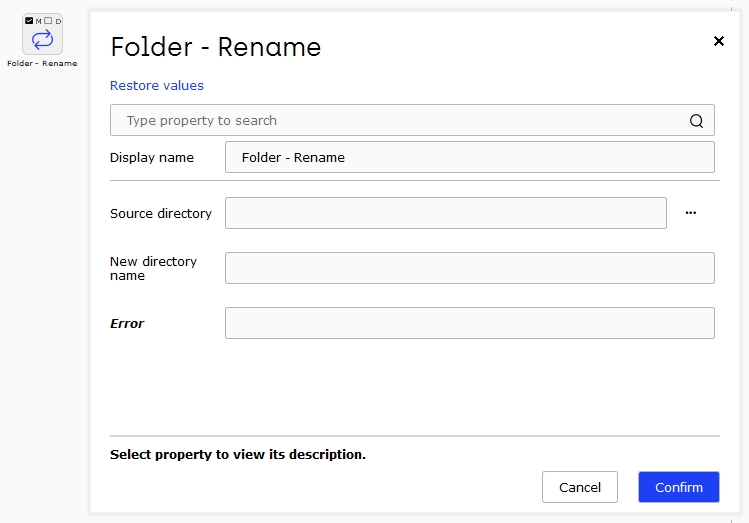Select the Display name property label
The image size is (749, 523).
pos(152,158)
